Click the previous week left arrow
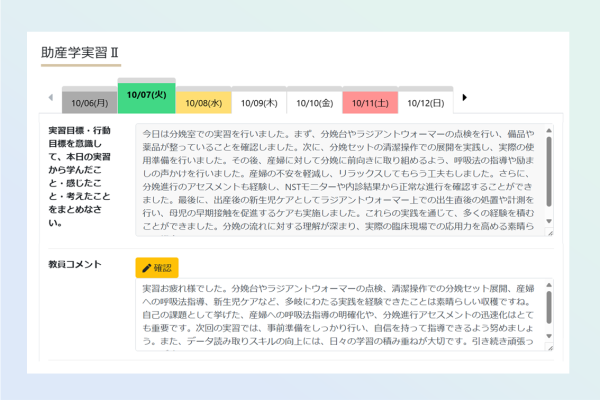This screenshot has width=600, height=400. [x=51, y=98]
